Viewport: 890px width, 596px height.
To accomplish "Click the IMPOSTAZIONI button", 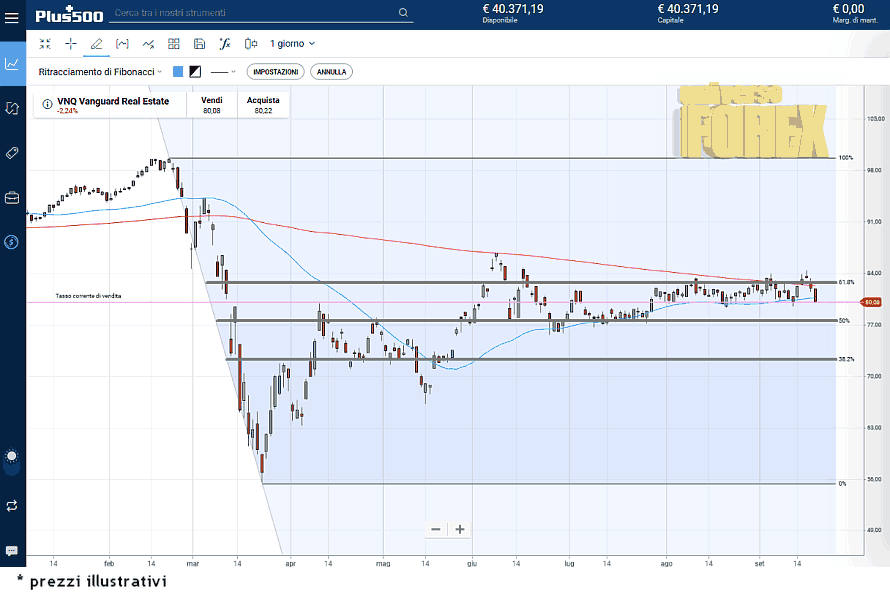I will coord(275,72).
